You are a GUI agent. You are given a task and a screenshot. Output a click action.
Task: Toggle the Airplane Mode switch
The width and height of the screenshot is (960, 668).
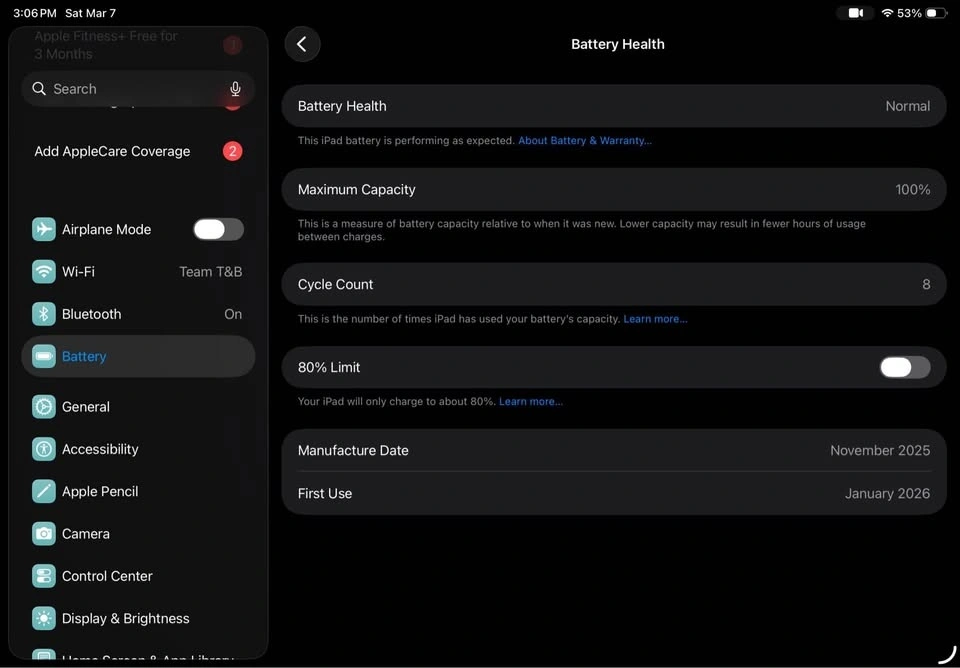pyautogui.click(x=218, y=229)
